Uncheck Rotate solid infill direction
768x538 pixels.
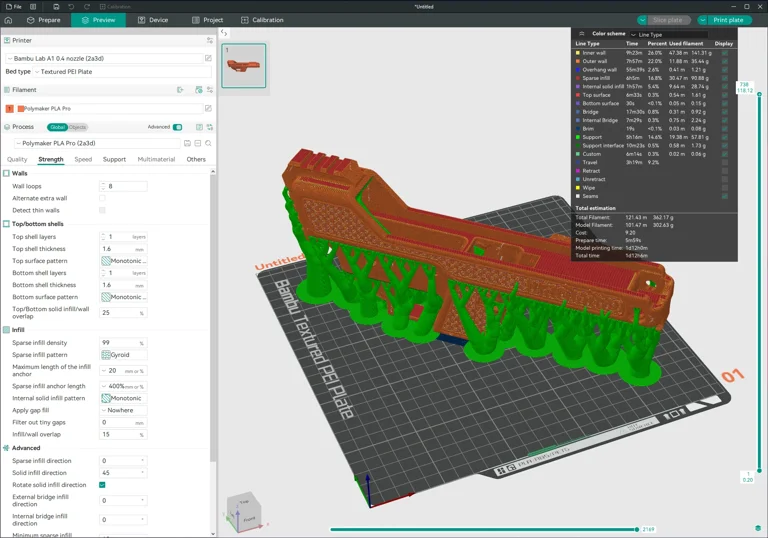tap(102, 485)
